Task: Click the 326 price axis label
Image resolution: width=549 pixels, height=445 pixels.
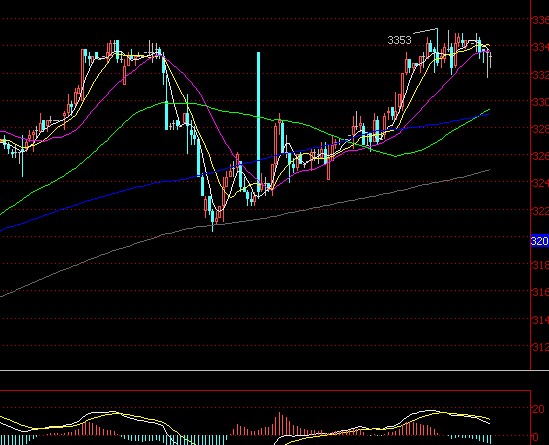Action: point(540,156)
